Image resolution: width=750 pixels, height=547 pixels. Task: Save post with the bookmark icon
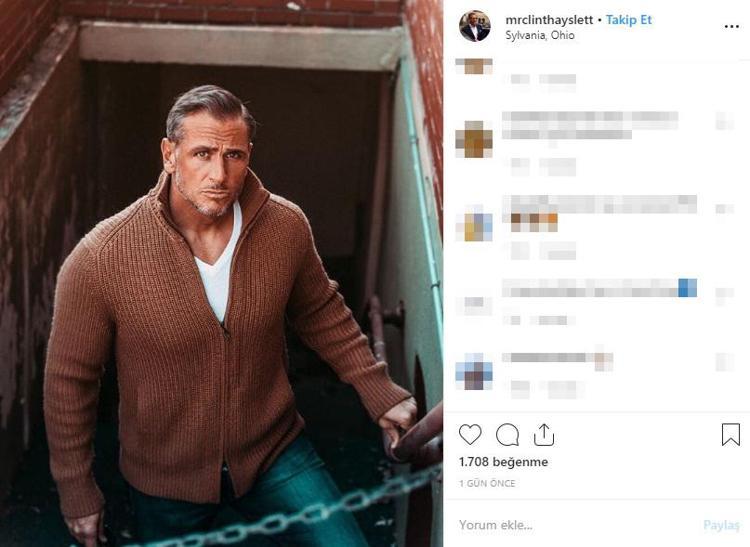[x=731, y=434]
